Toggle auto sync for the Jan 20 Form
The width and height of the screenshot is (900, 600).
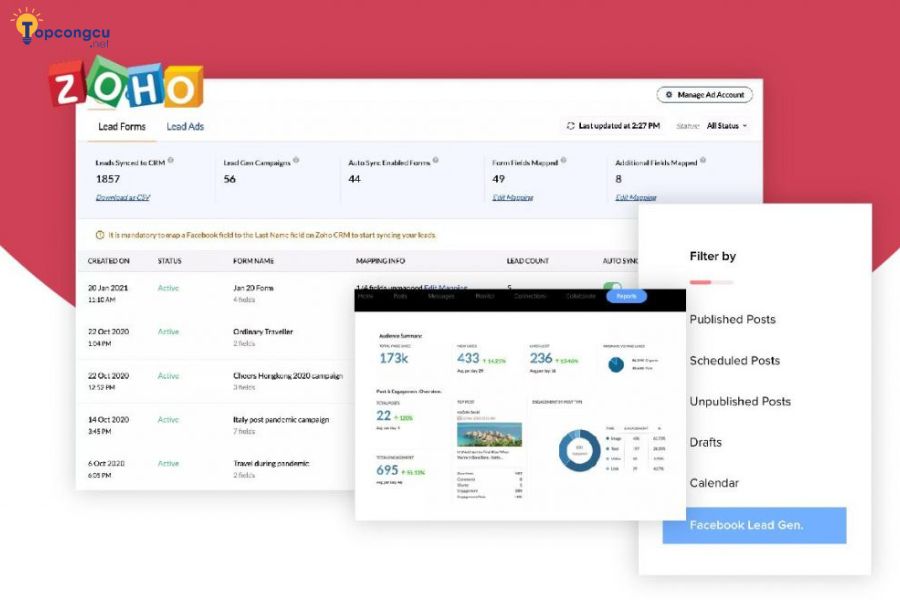[612, 287]
